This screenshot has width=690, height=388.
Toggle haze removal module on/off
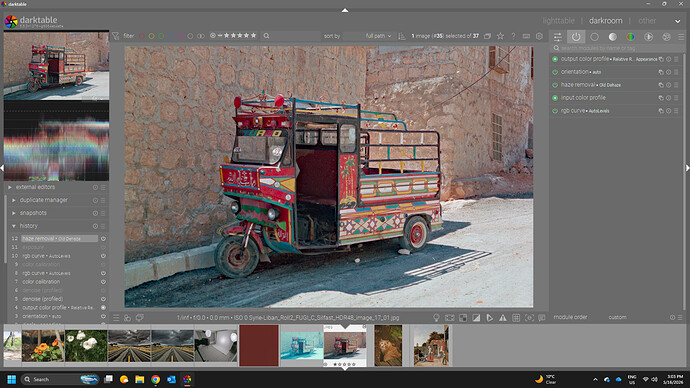coord(555,85)
